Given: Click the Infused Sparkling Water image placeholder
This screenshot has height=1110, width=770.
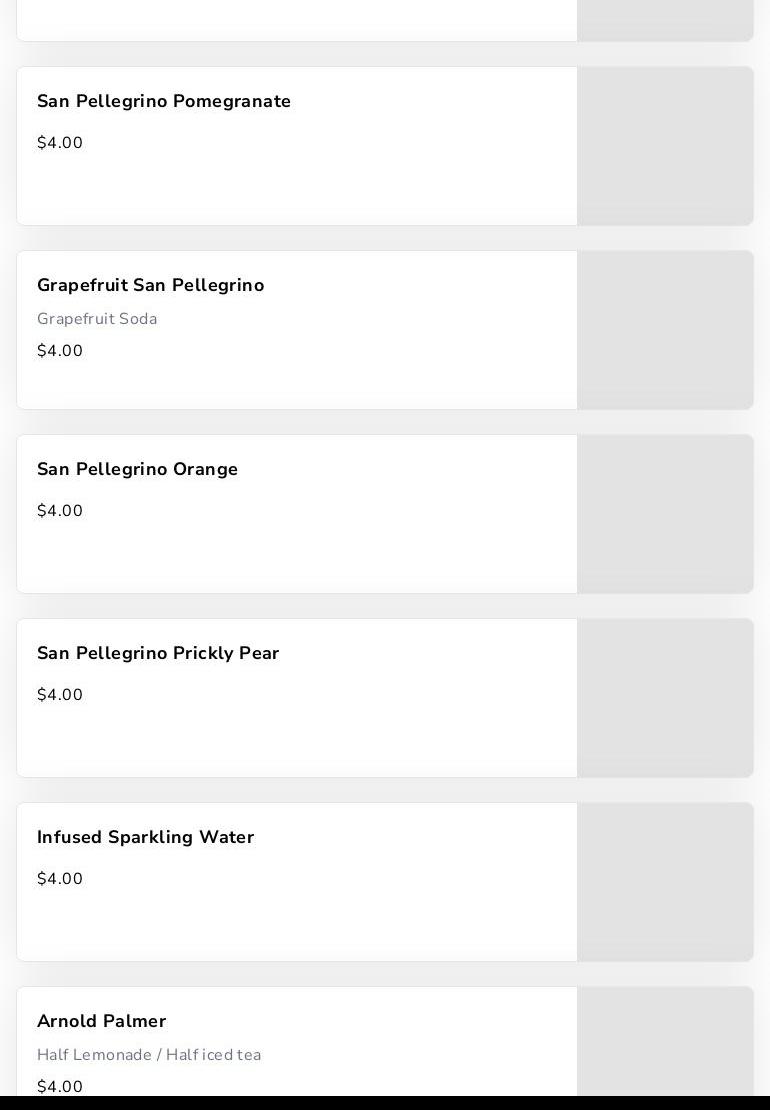Looking at the screenshot, I should point(665,882).
